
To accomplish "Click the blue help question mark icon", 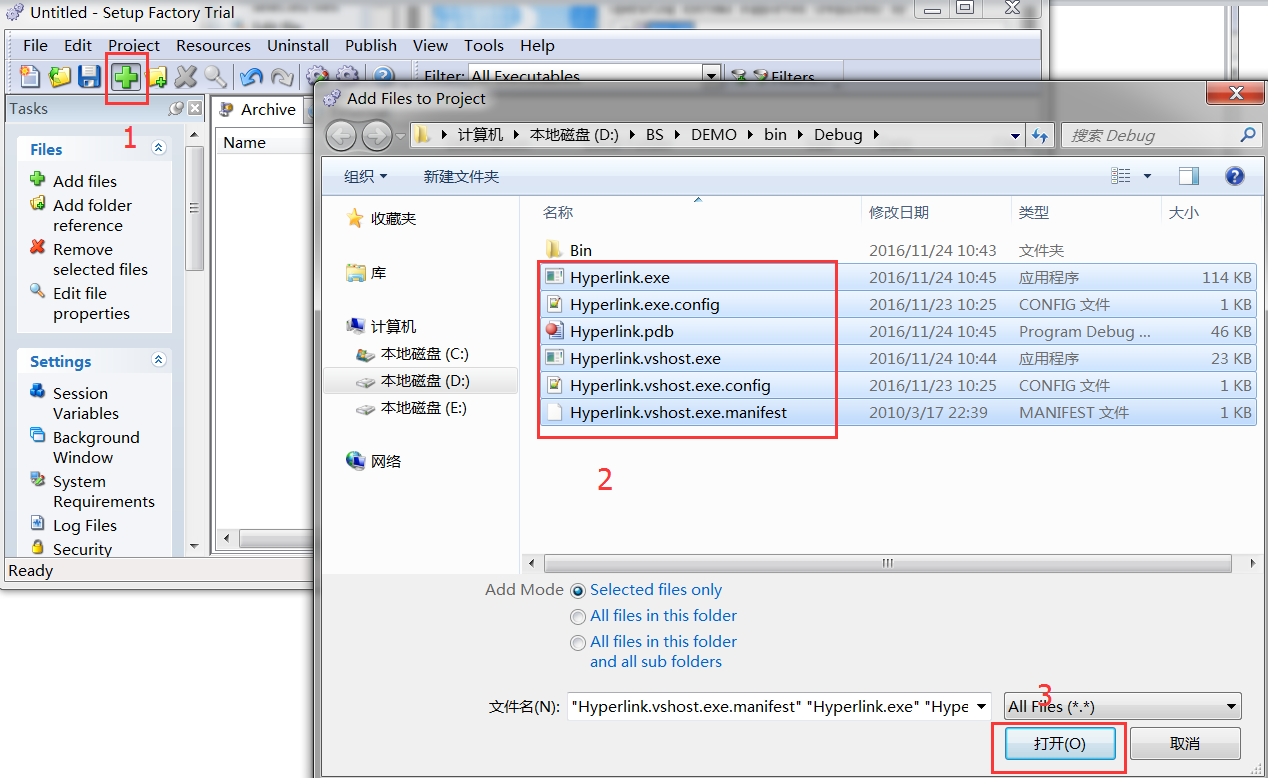I will pyautogui.click(x=1235, y=176).
